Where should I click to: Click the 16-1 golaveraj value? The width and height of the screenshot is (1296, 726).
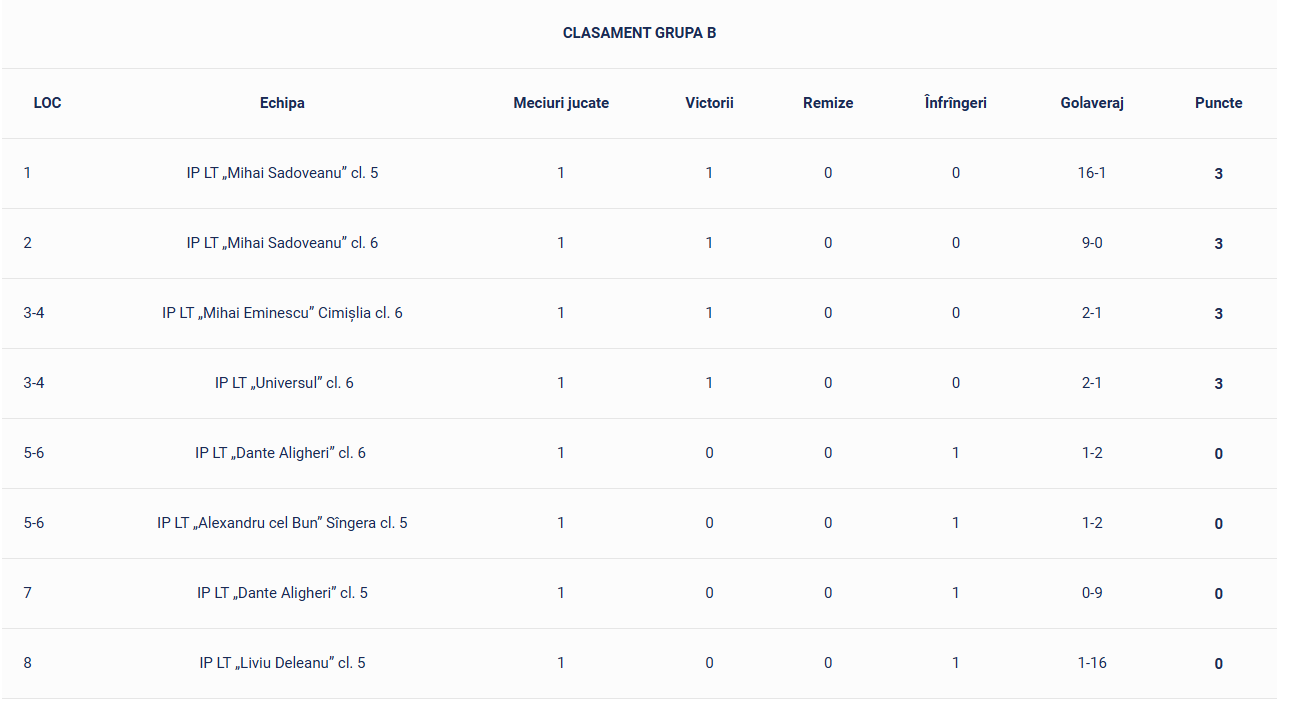[x=1092, y=173]
